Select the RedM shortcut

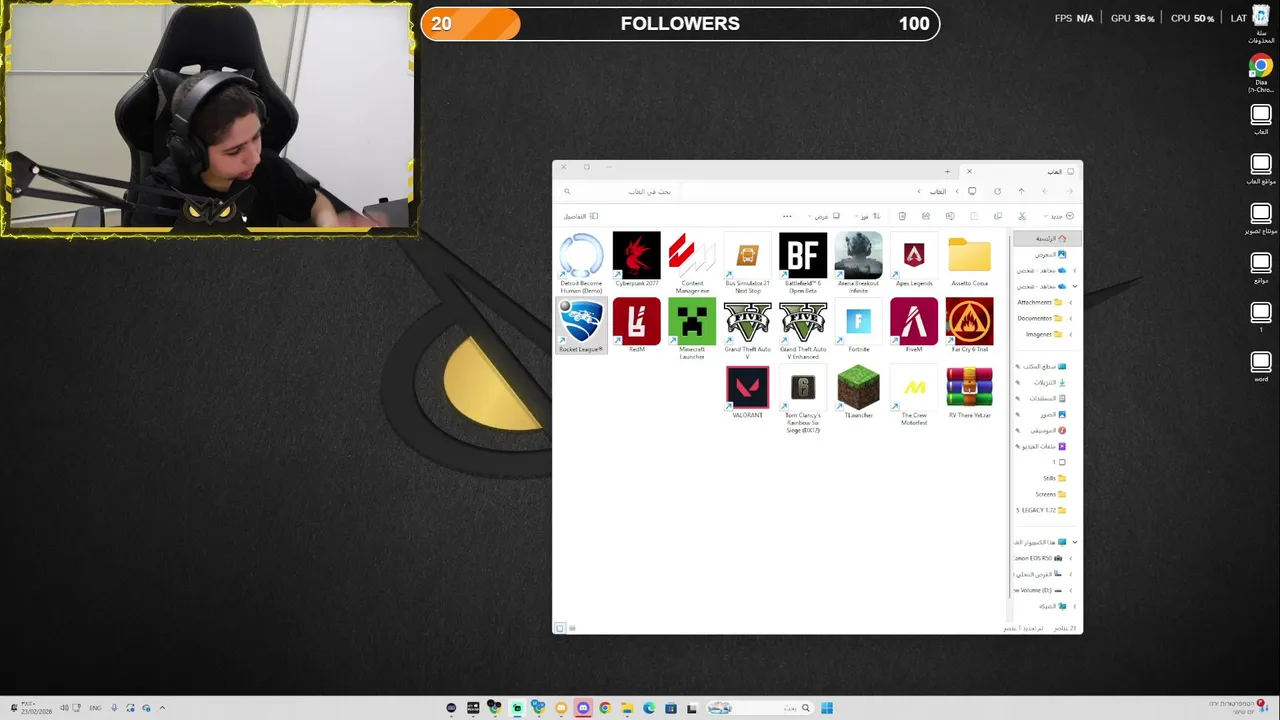[637, 325]
